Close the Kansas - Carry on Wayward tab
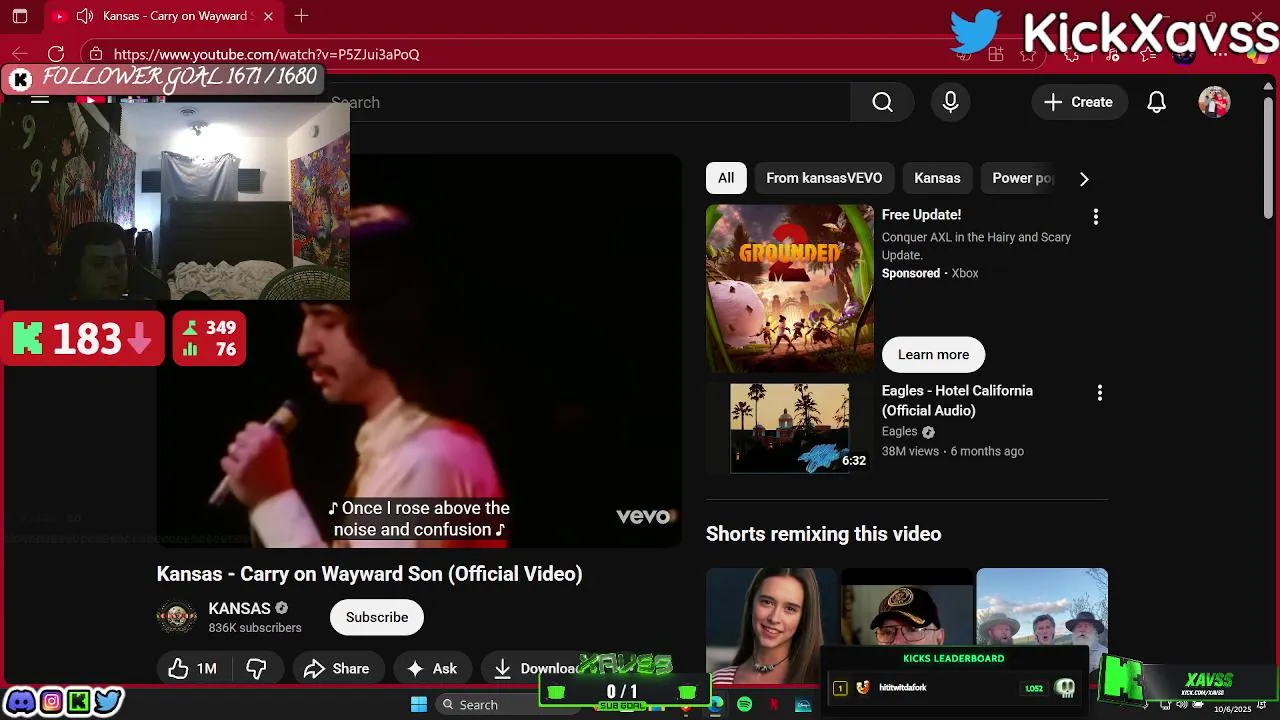This screenshot has width=1280, height=720. click(268, 16)
